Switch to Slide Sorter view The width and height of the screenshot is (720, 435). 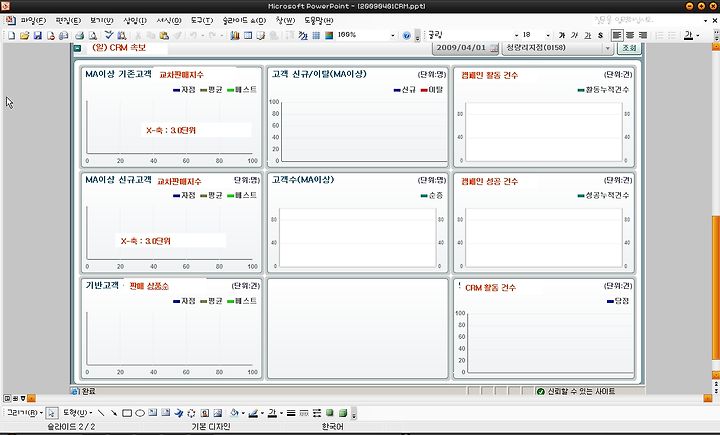point(15,398)
